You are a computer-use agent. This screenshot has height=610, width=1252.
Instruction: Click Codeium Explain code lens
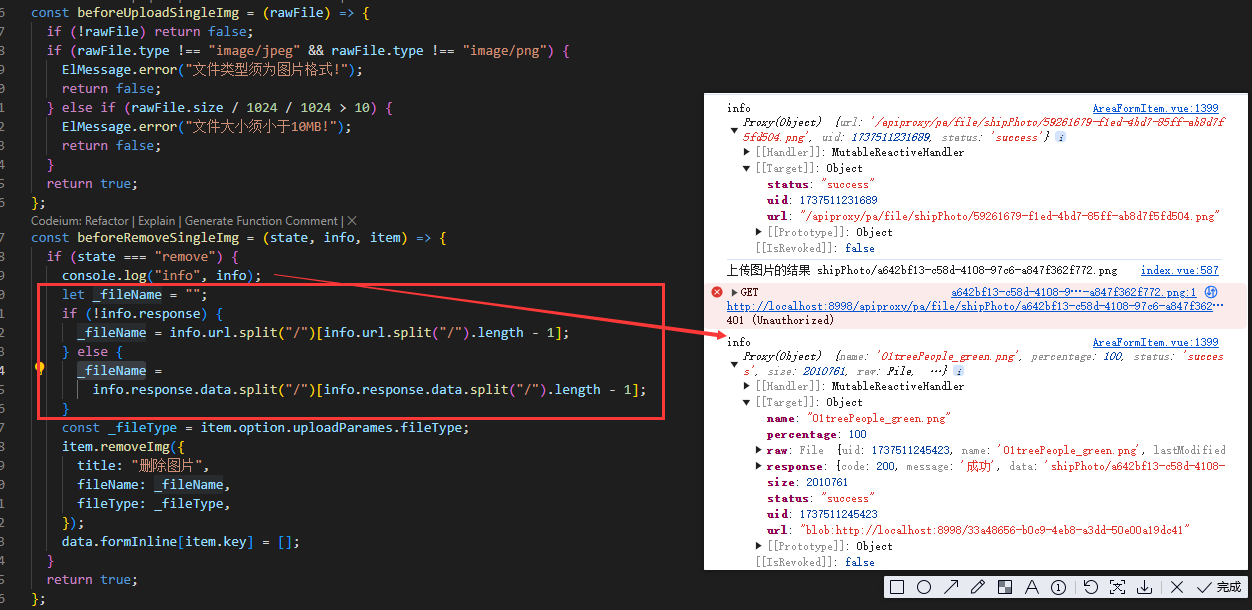(x=156, y=221)
